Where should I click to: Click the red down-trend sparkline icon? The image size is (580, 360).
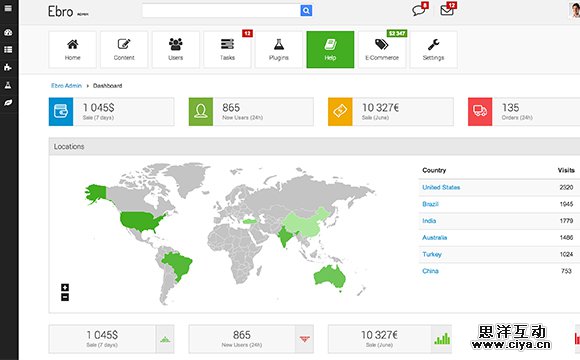304,339
